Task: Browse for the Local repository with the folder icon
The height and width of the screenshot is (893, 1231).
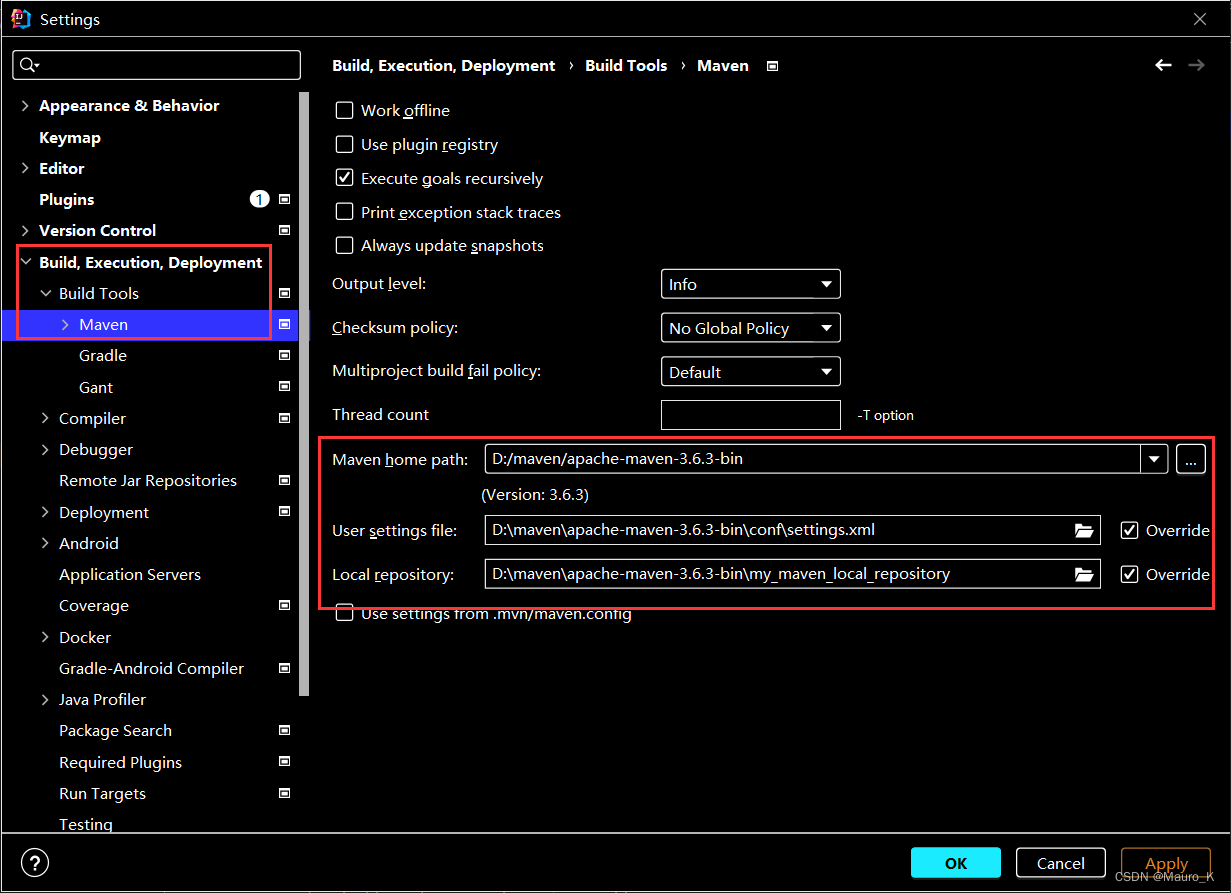Action: pos(1084,575)
